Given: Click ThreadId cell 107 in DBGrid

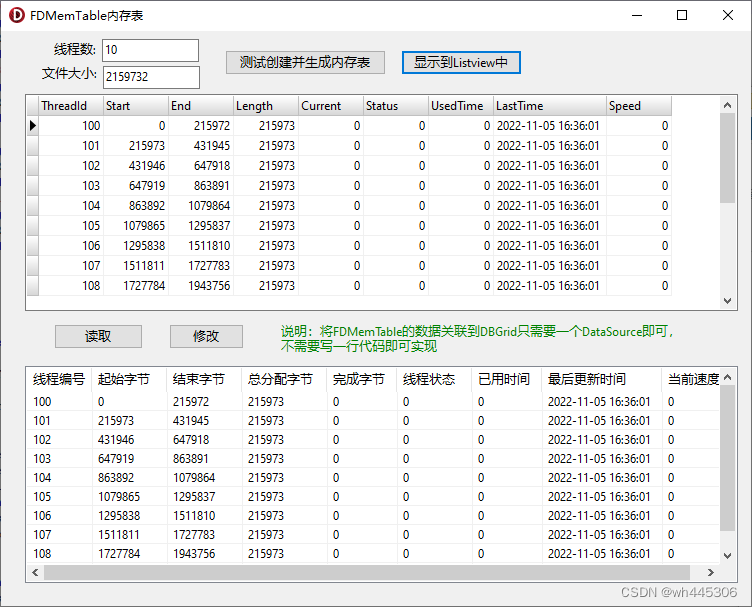Looking at the screenshot, I should (x=71, y=266).
